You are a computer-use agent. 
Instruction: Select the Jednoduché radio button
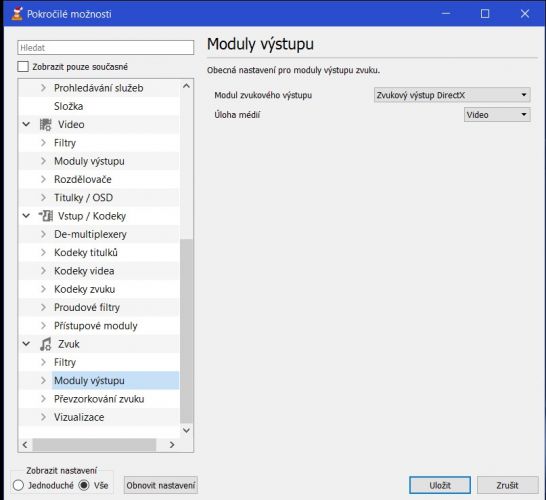point(18,485)
